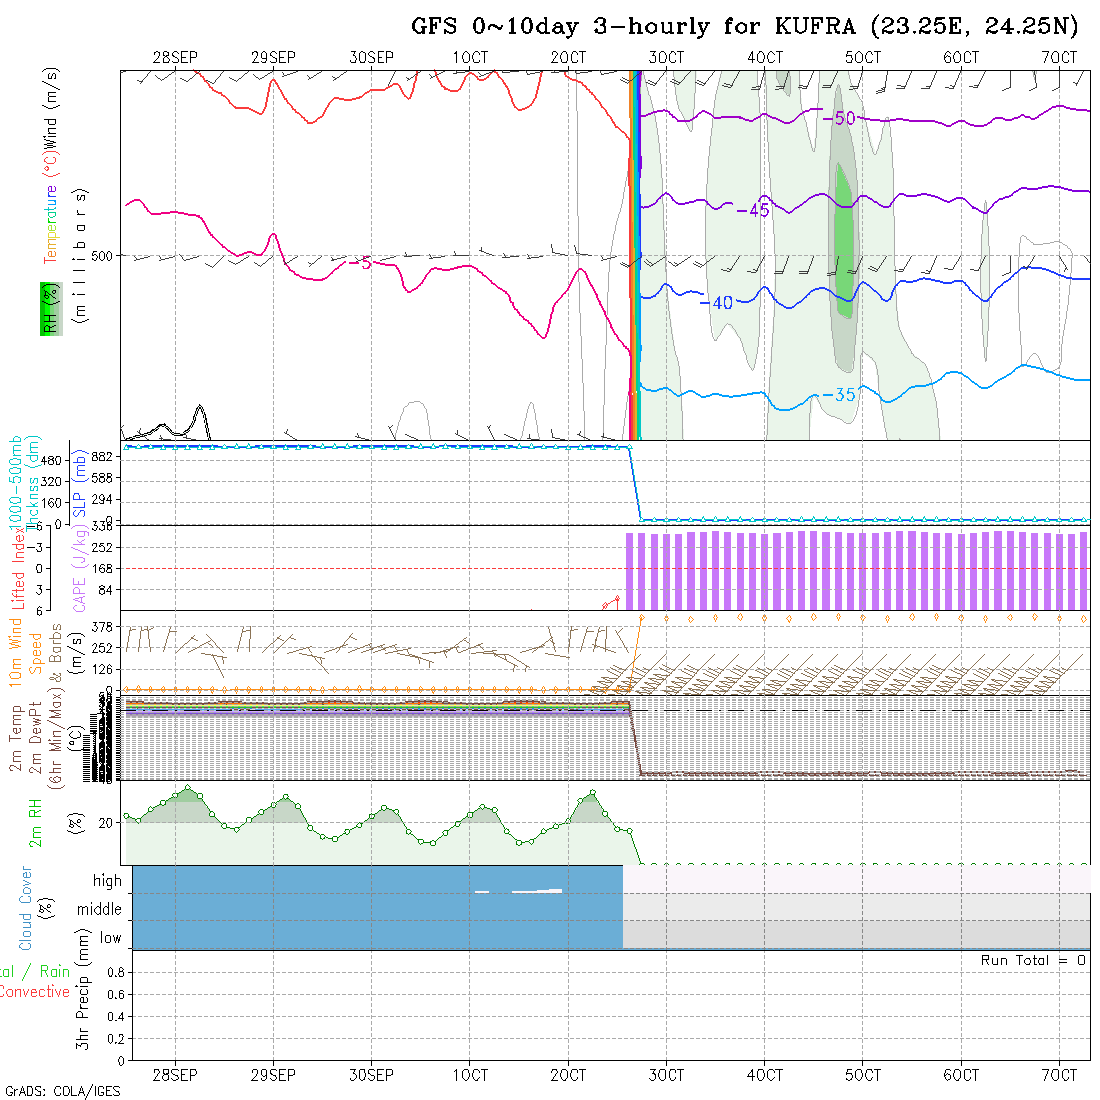The height and width of the screenshot is (1100, 1100).
Task: Click the green RH (%) legend box
Action: [x=49, y=308]
